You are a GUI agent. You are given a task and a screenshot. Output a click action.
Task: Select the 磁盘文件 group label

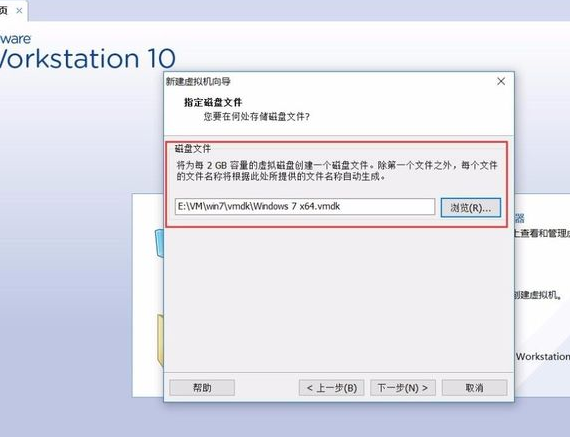193,148
